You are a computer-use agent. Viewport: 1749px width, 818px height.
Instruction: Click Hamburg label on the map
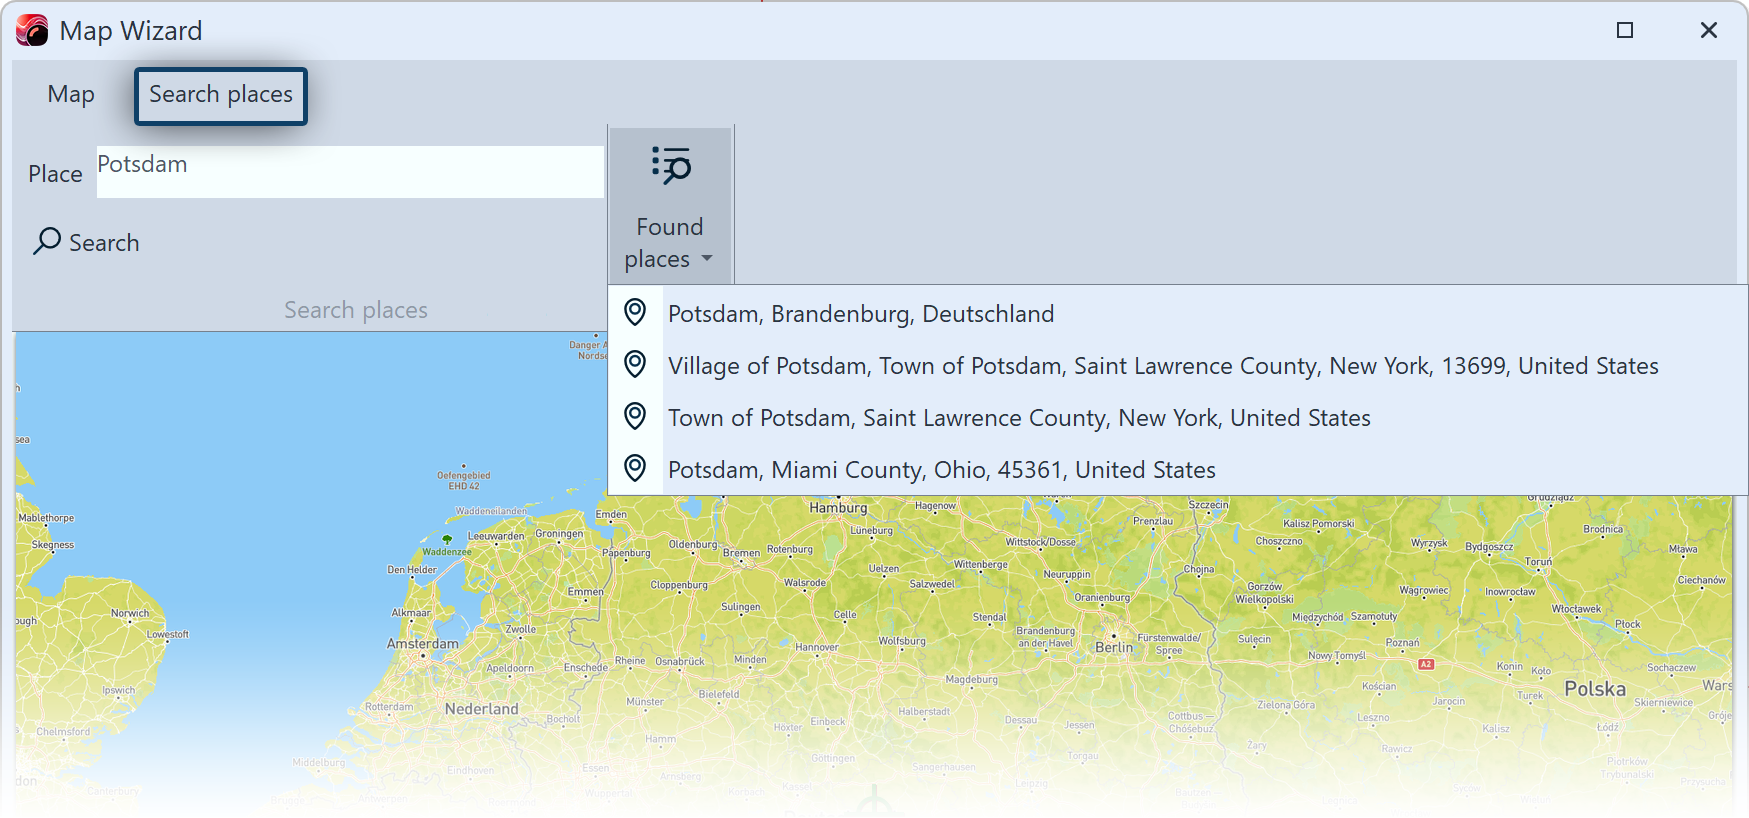[838, 507]
